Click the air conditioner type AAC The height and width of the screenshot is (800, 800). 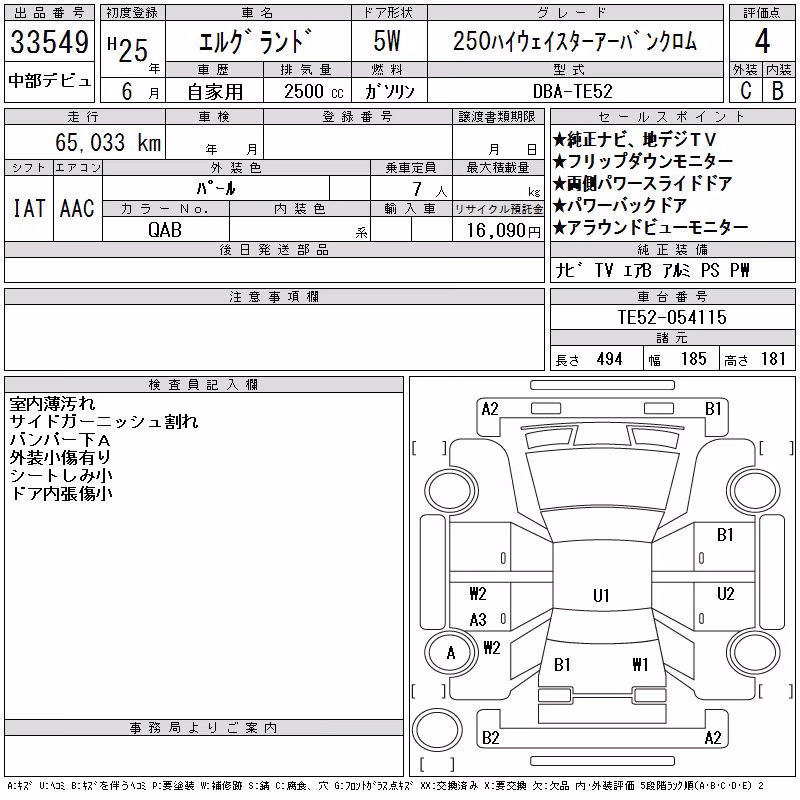pyautogui.click(x=78, y=208)
